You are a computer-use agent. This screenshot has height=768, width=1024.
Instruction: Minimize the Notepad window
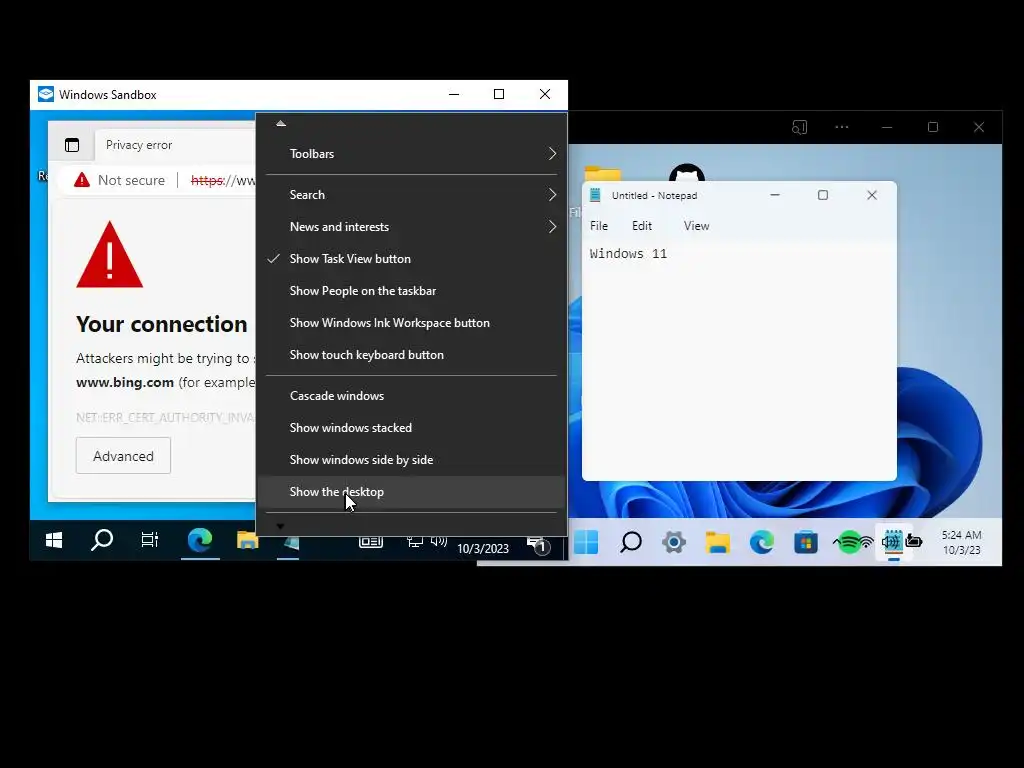(x=775, y=195)
